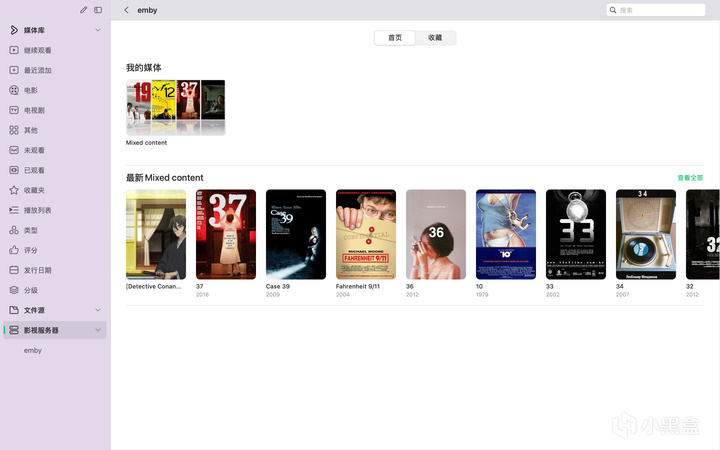Open the 10 (1979) movie poster

(x=506, y=234)
